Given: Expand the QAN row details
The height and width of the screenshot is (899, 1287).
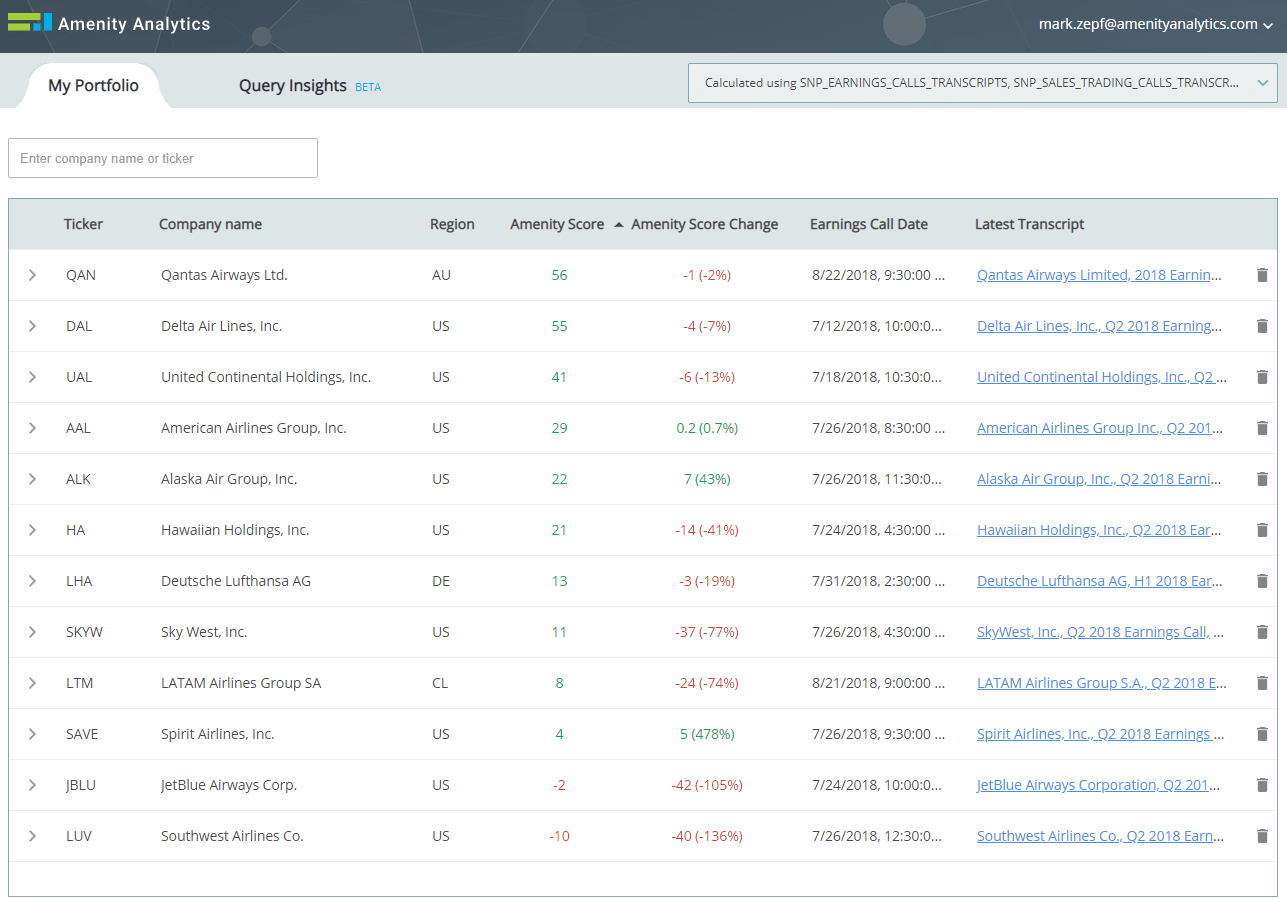Looking at the screenshot, I should coord(32,275).
